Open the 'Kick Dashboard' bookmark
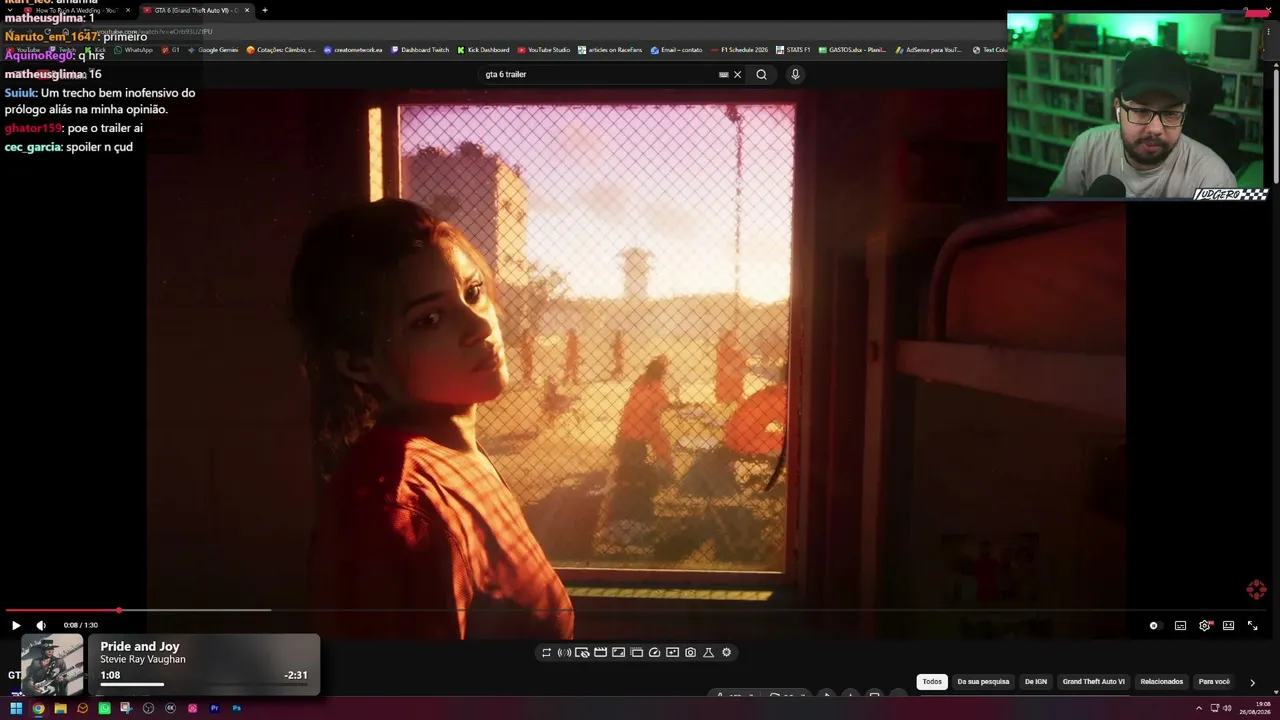Image resolution: width=1280 pixels, height=720 pixels. pyautogui.click(x=483, y=50)
